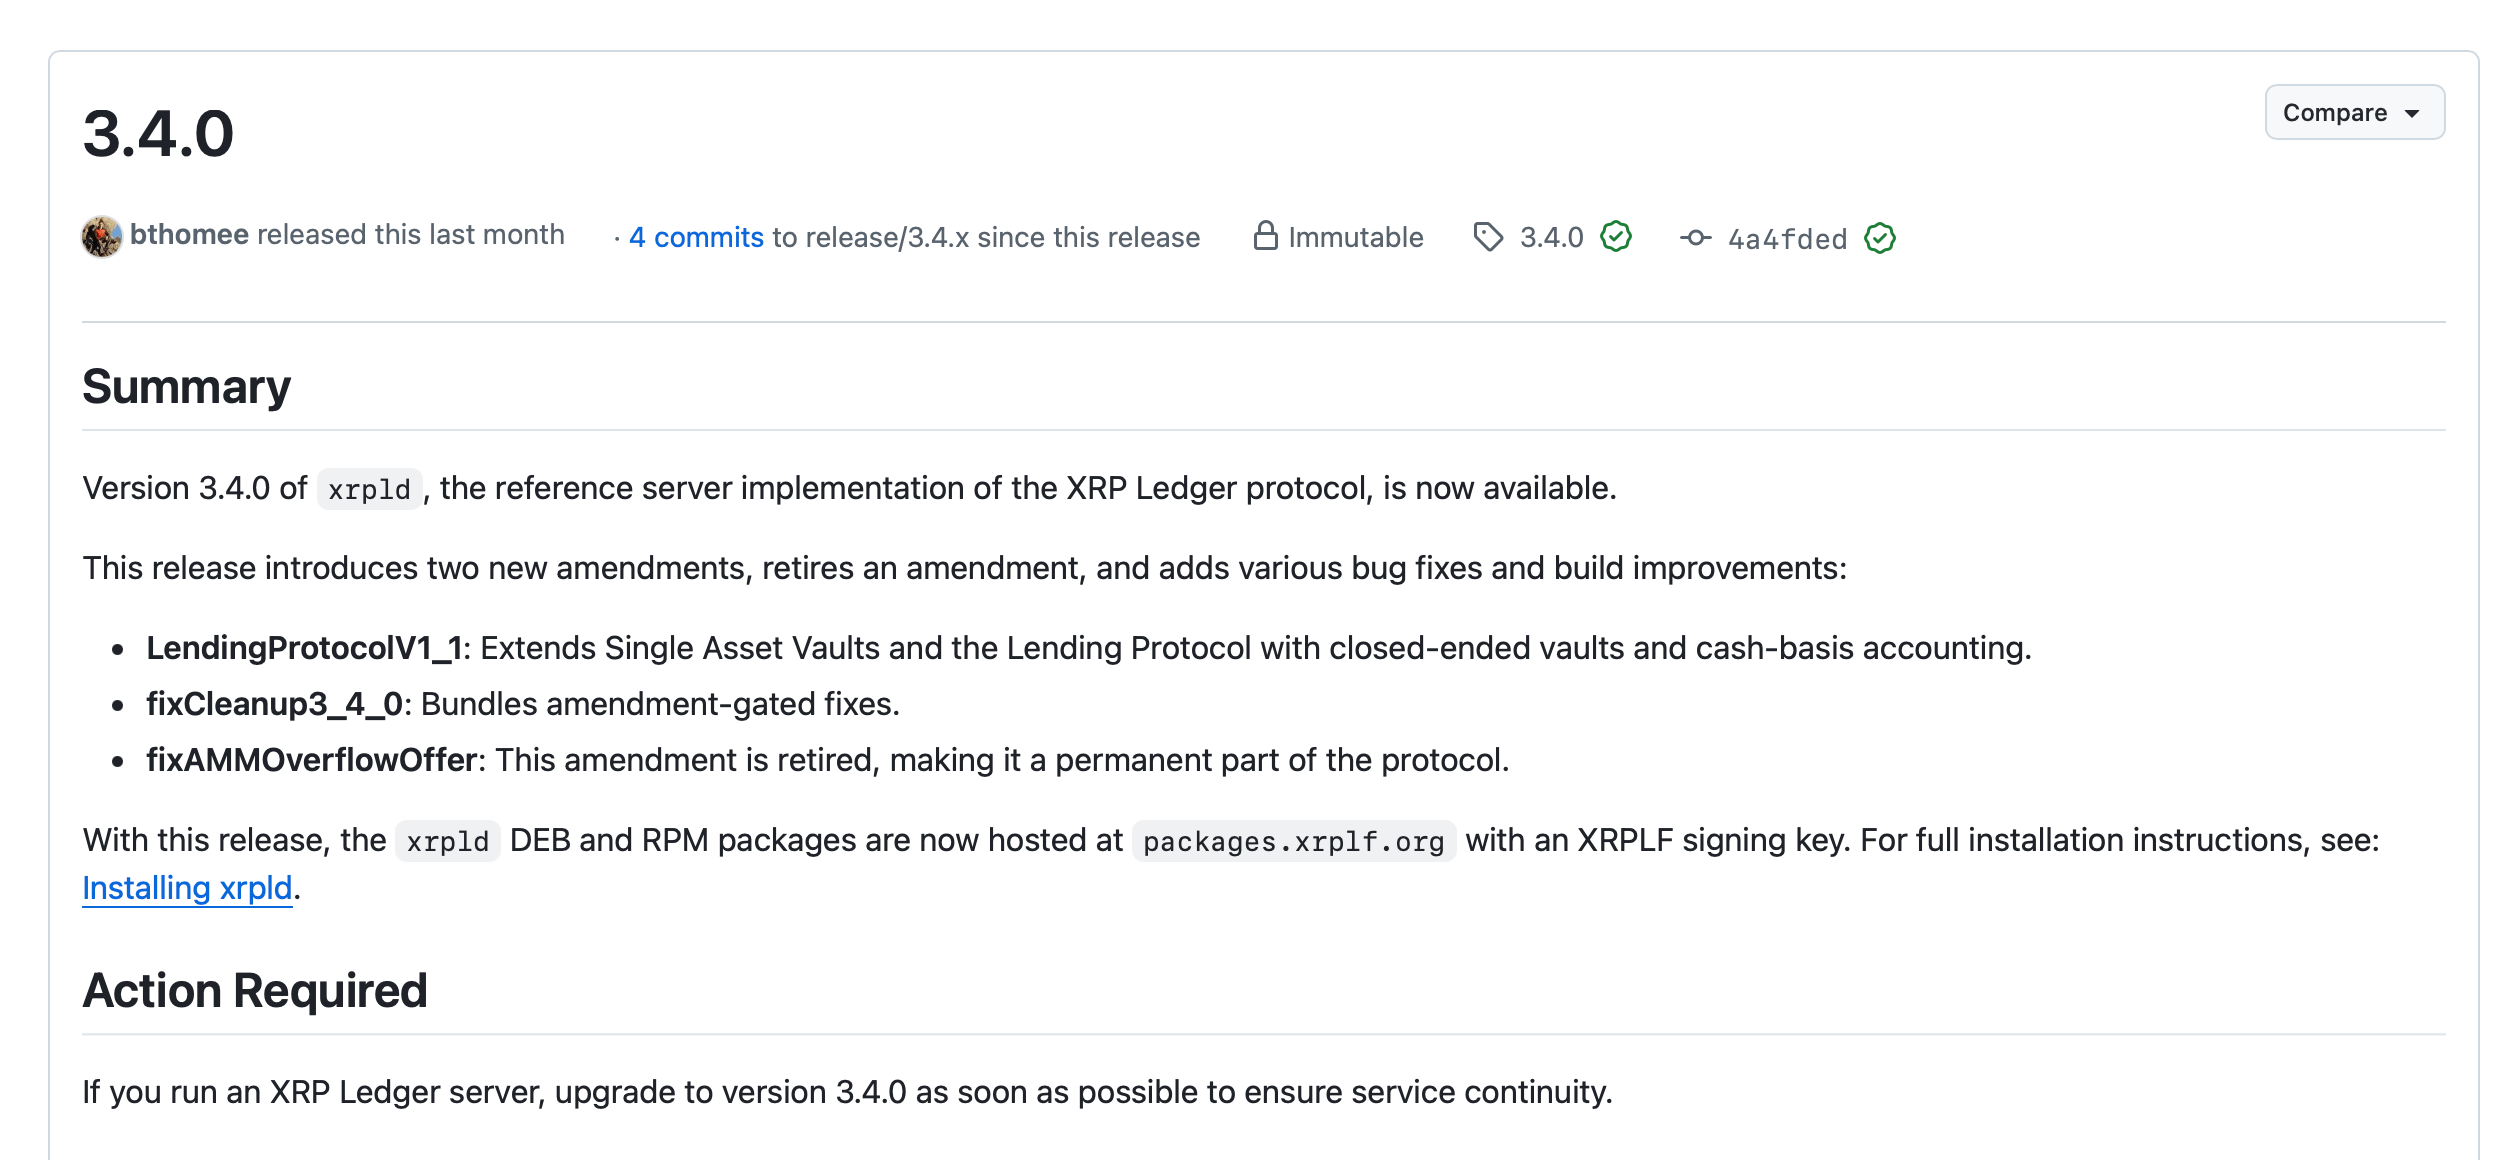Screen dimensions: 2510x1160
Task: Click the xrpld code text before 'DEB and RPM'
Action: 448,841
